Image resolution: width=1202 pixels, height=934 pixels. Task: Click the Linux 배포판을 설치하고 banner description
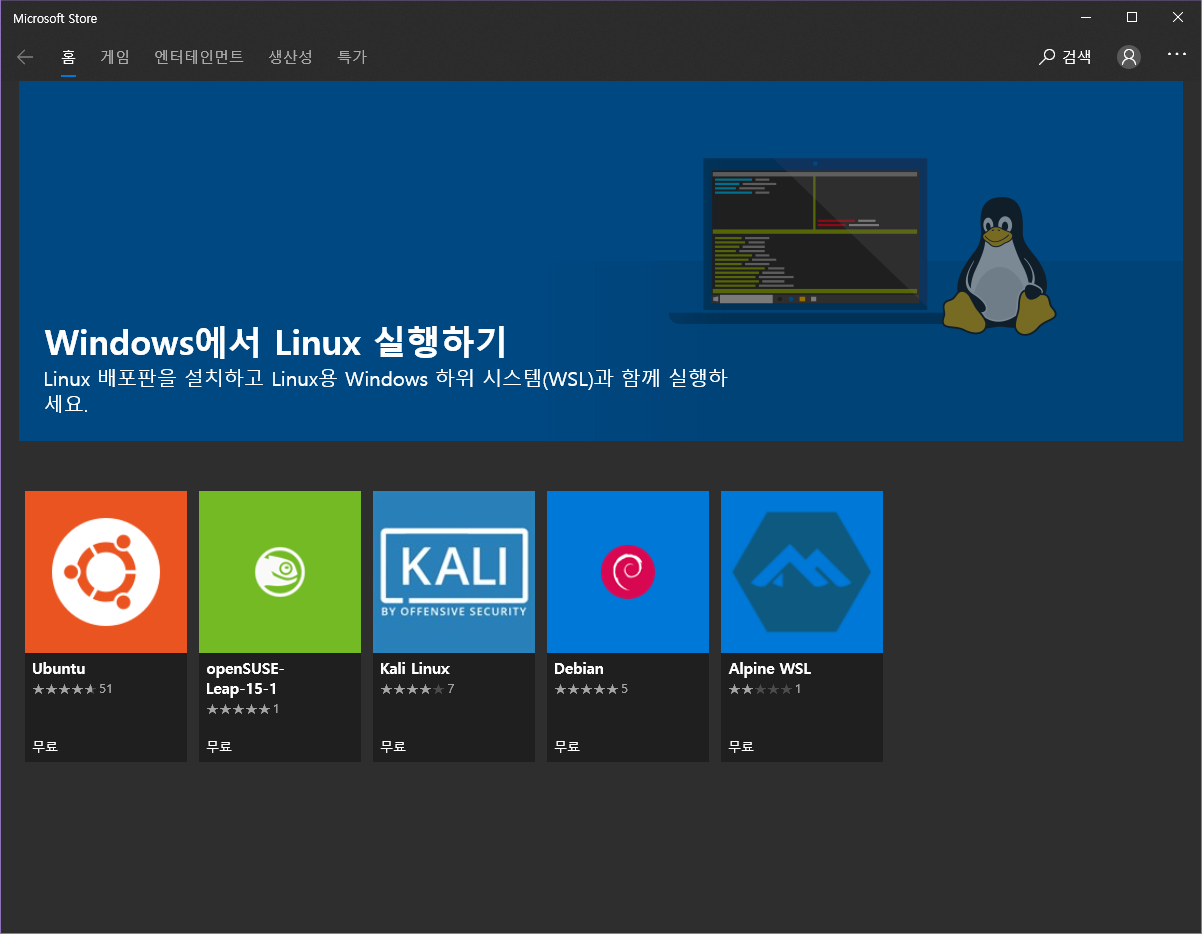point(386,392)
